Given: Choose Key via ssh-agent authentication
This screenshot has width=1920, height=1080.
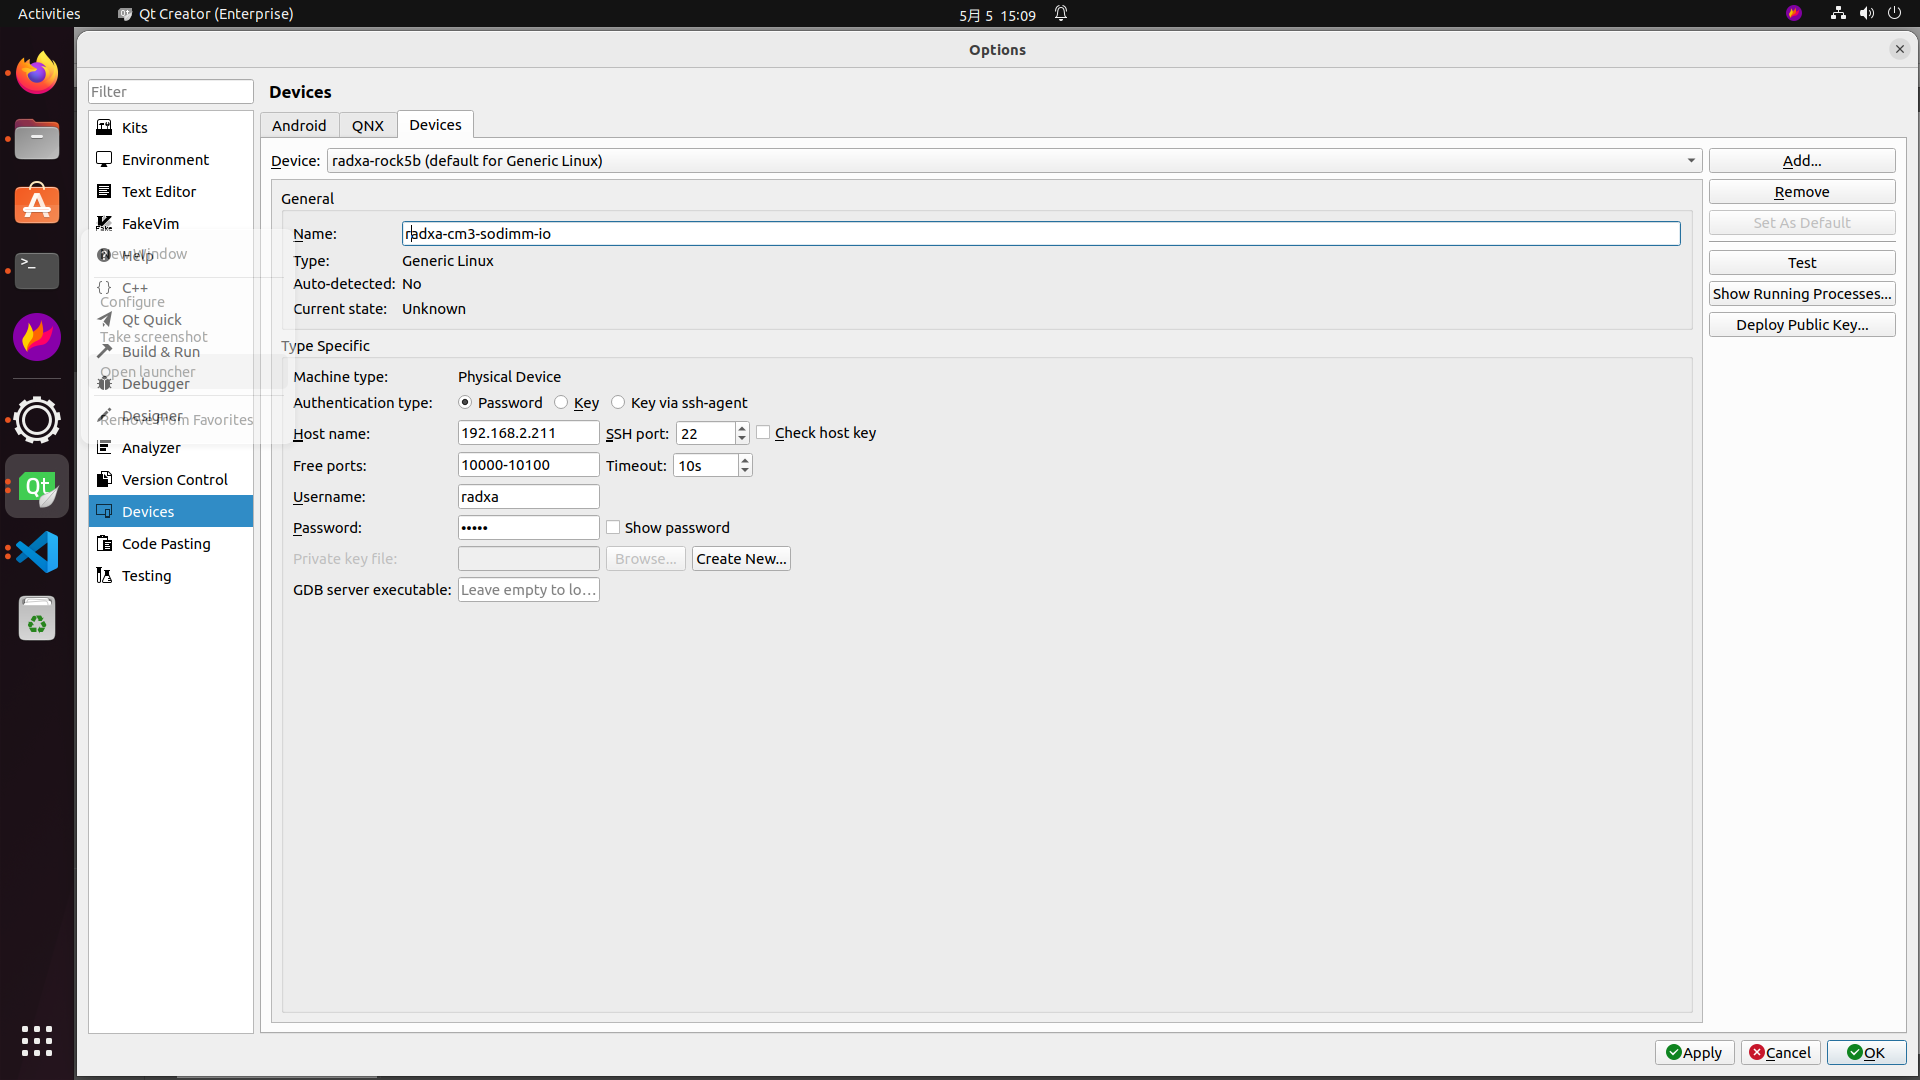Looking at the screenshot, I should tap(618, 402).
